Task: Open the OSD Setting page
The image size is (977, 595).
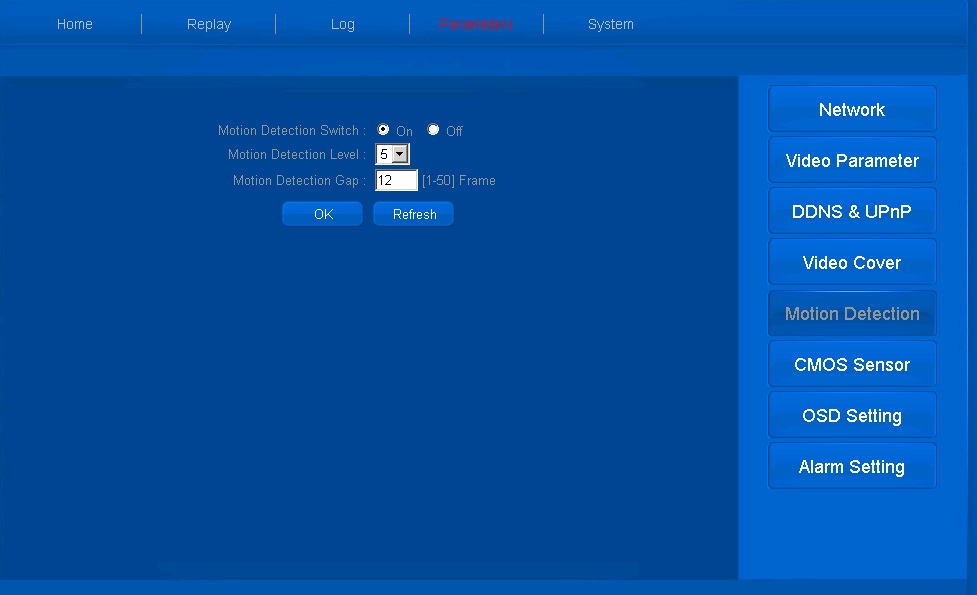Action: 852,416
